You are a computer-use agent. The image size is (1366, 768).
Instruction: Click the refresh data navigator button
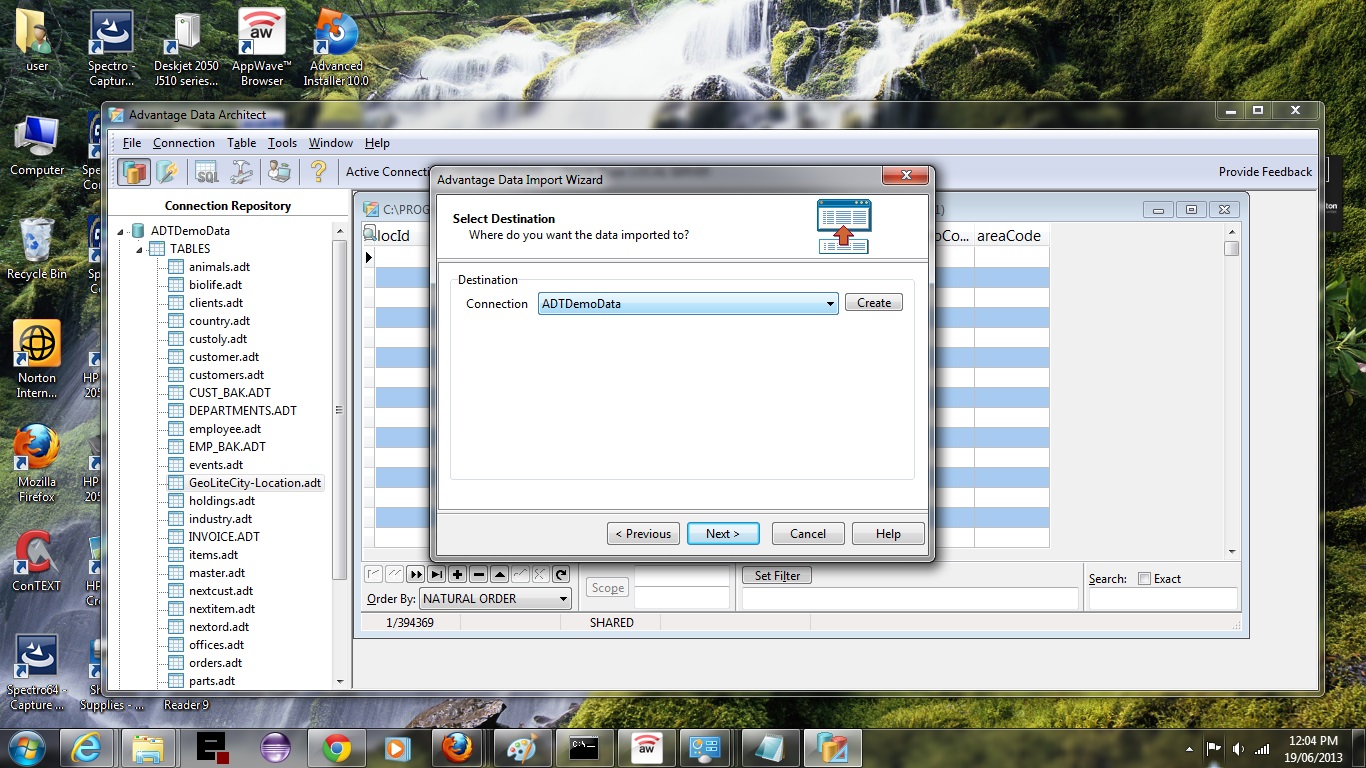[561, 574]
